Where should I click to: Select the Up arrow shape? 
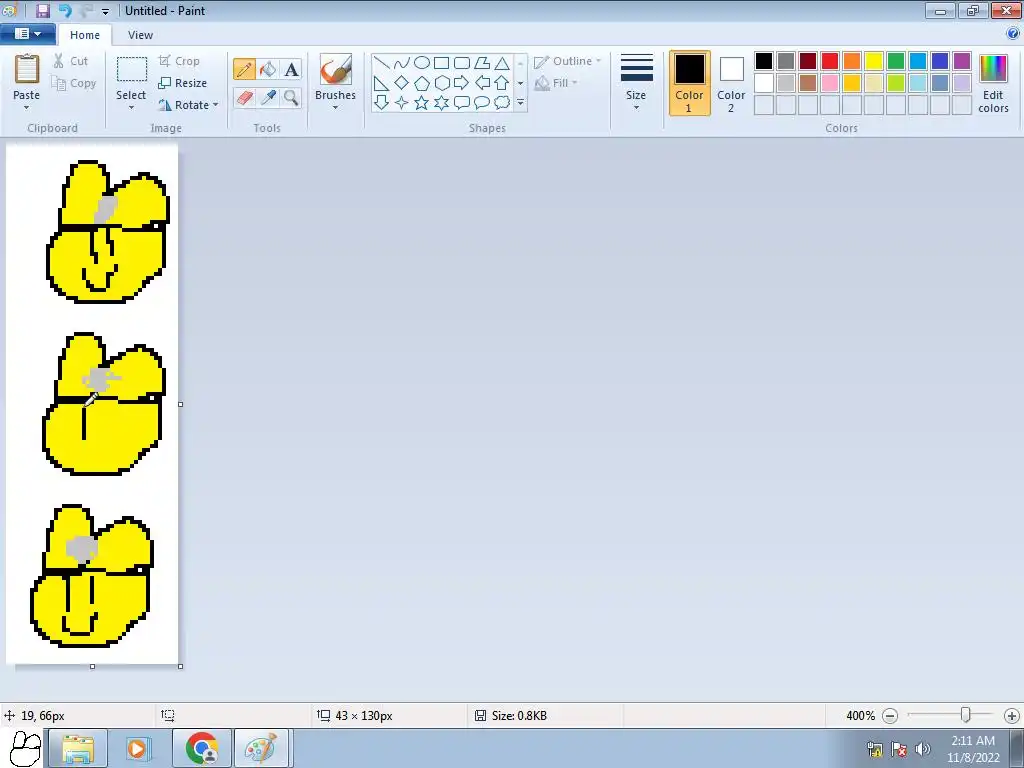click(502, 83)
